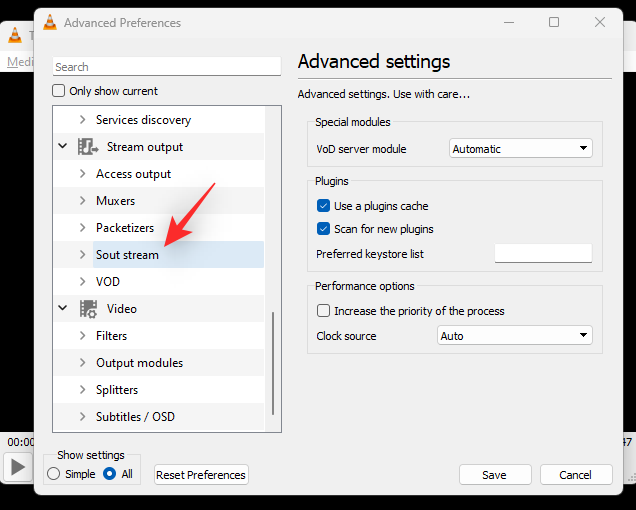Screen dimensions: 636x510
Task: Expand the Sout stream chevron
Action: point(83,254)
